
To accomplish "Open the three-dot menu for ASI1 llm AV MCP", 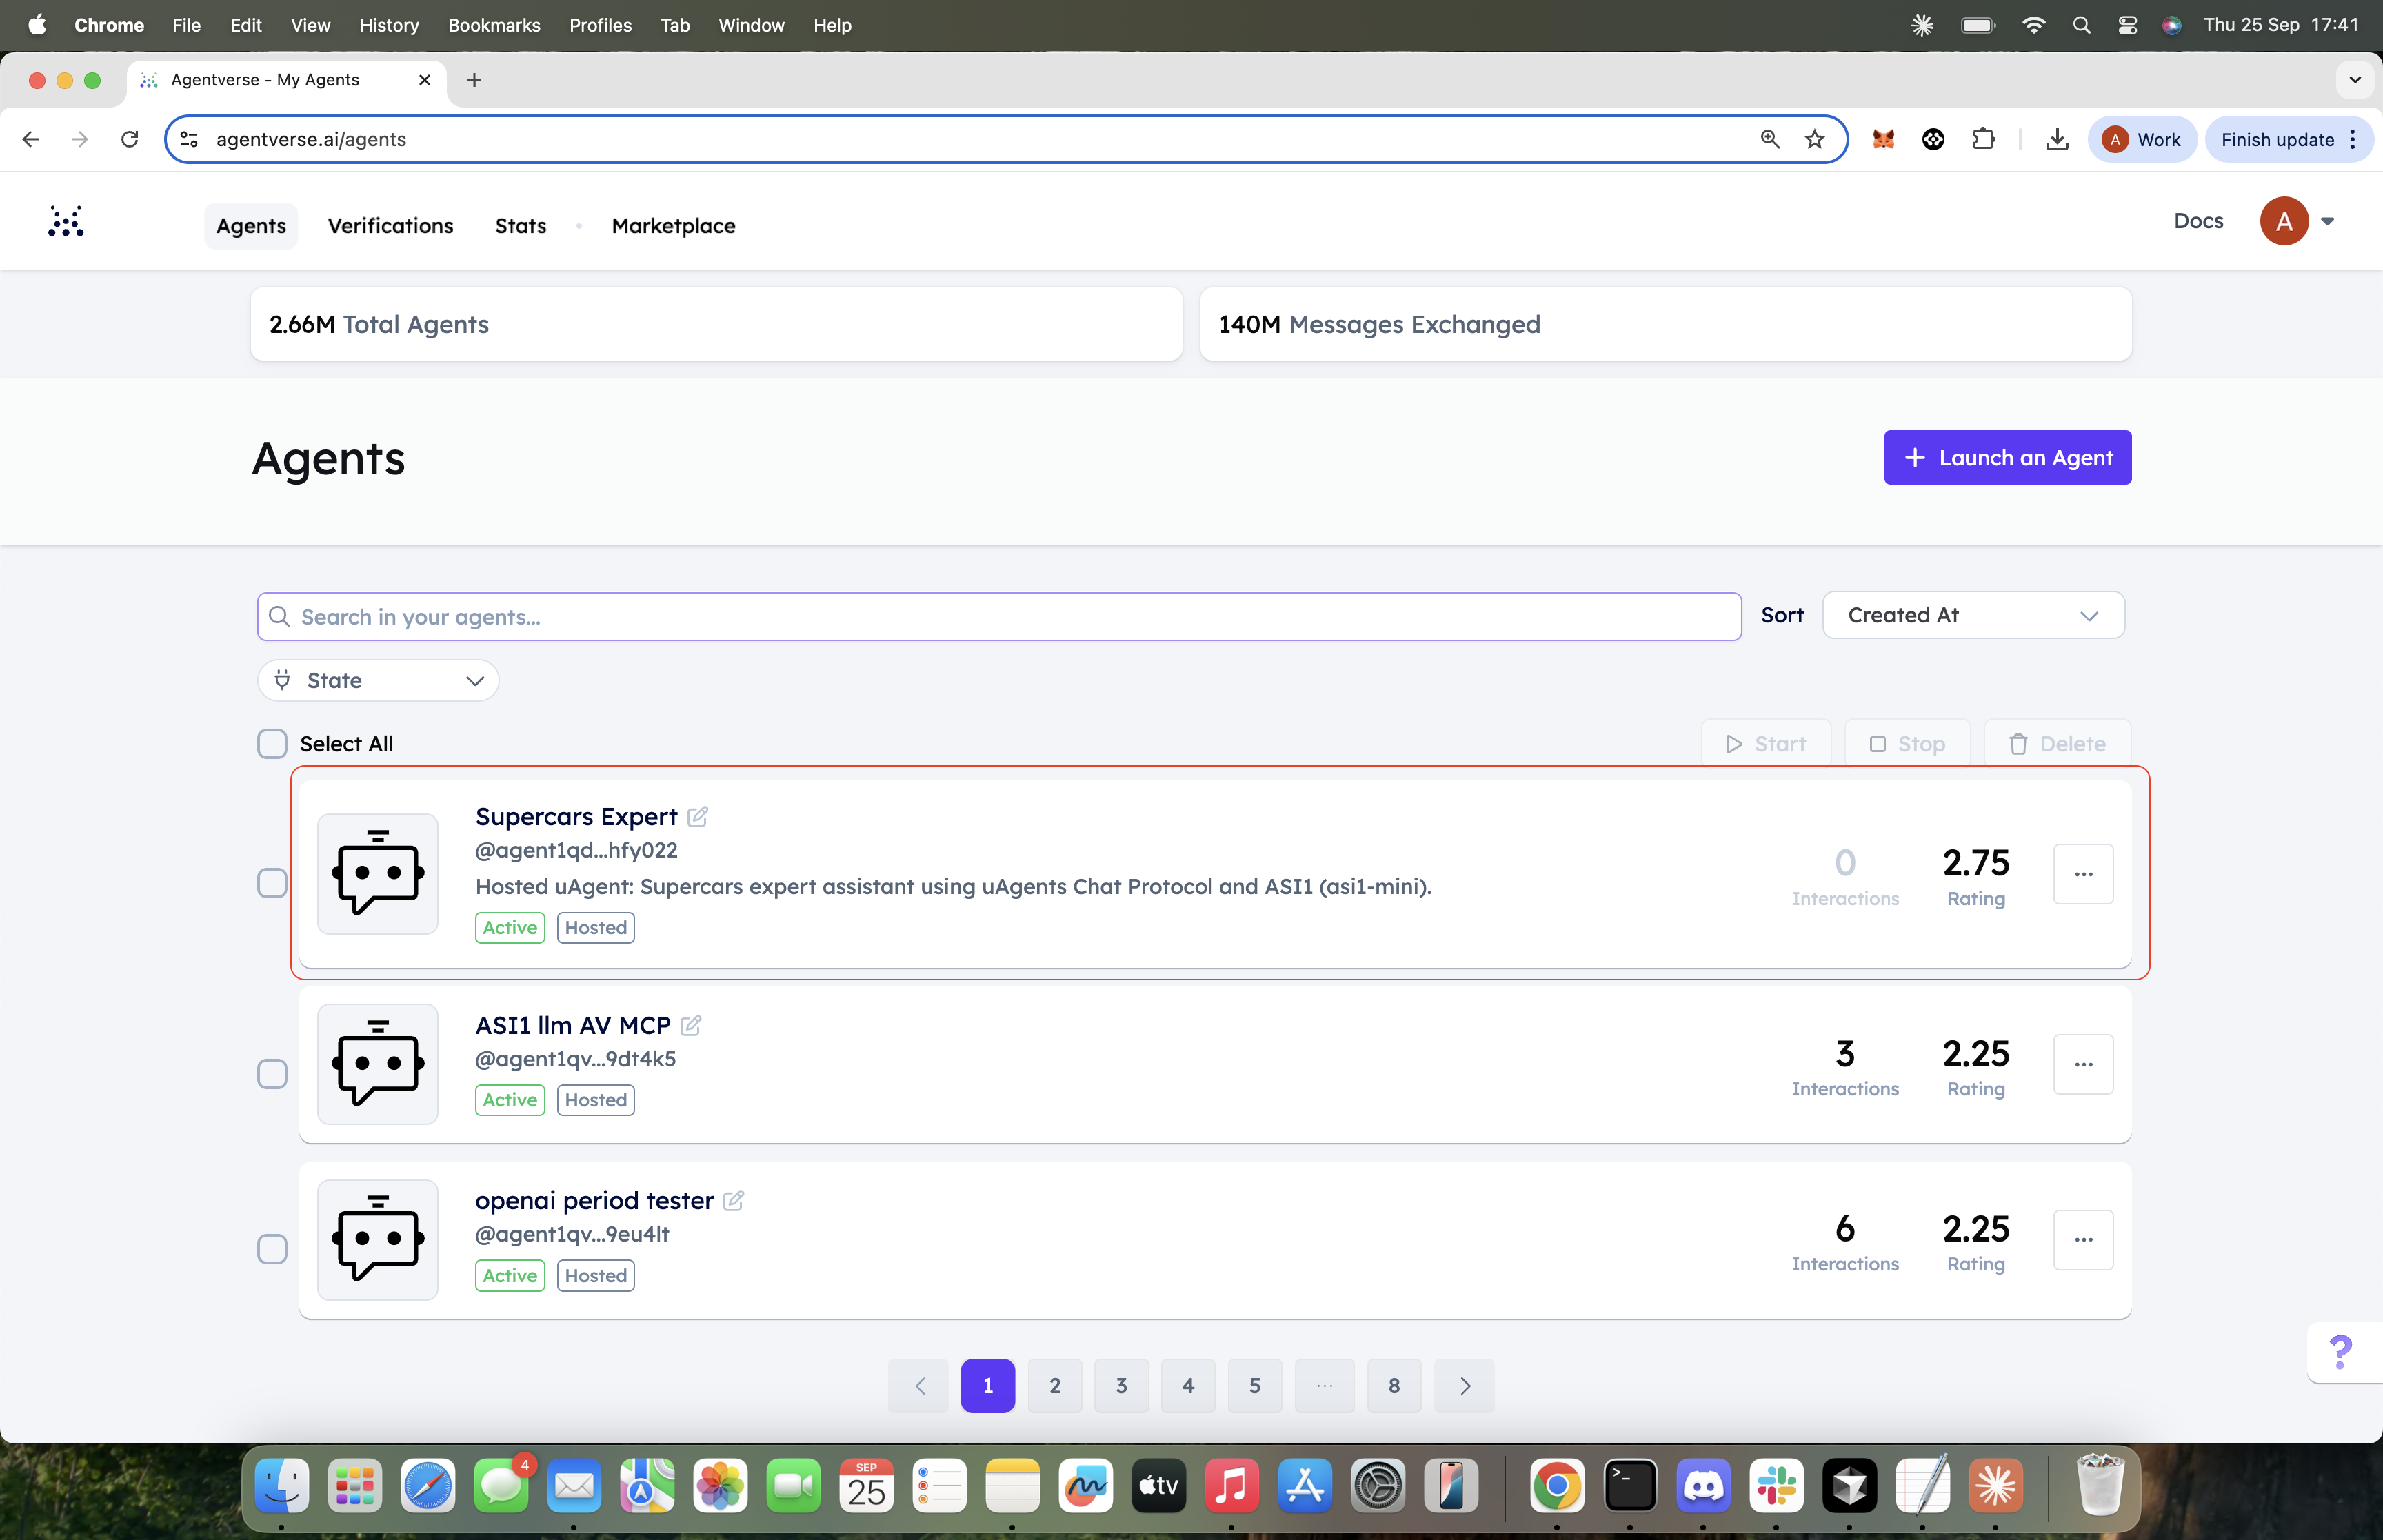I will (x=2083, y=1064).
